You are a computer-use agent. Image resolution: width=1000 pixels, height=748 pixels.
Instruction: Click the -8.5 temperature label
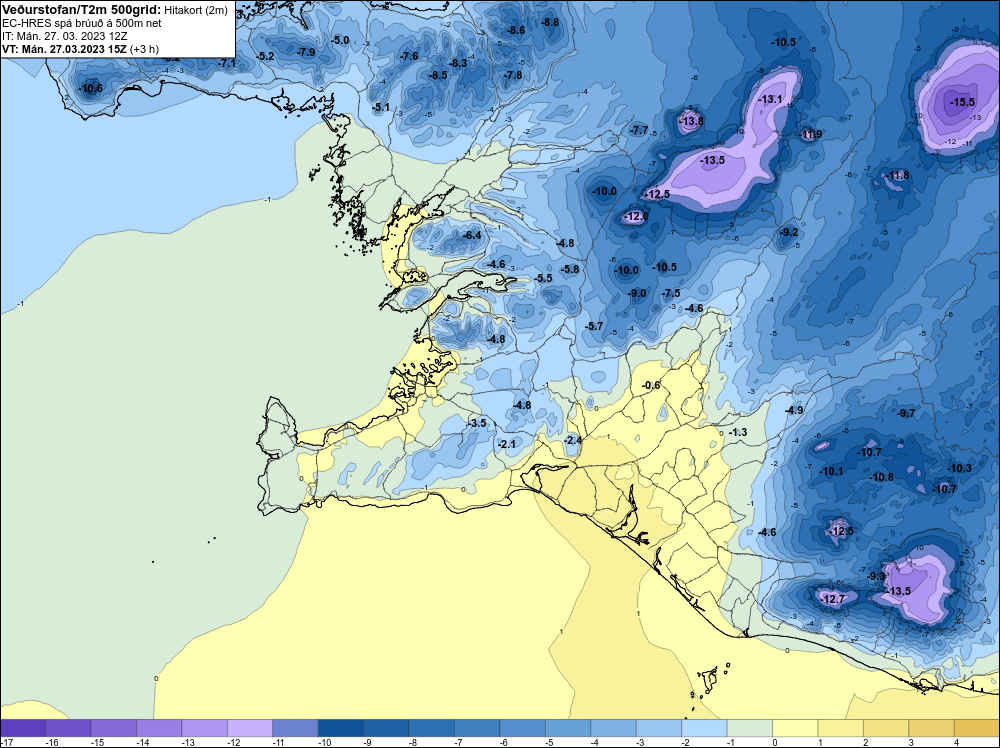coord(438,75)
